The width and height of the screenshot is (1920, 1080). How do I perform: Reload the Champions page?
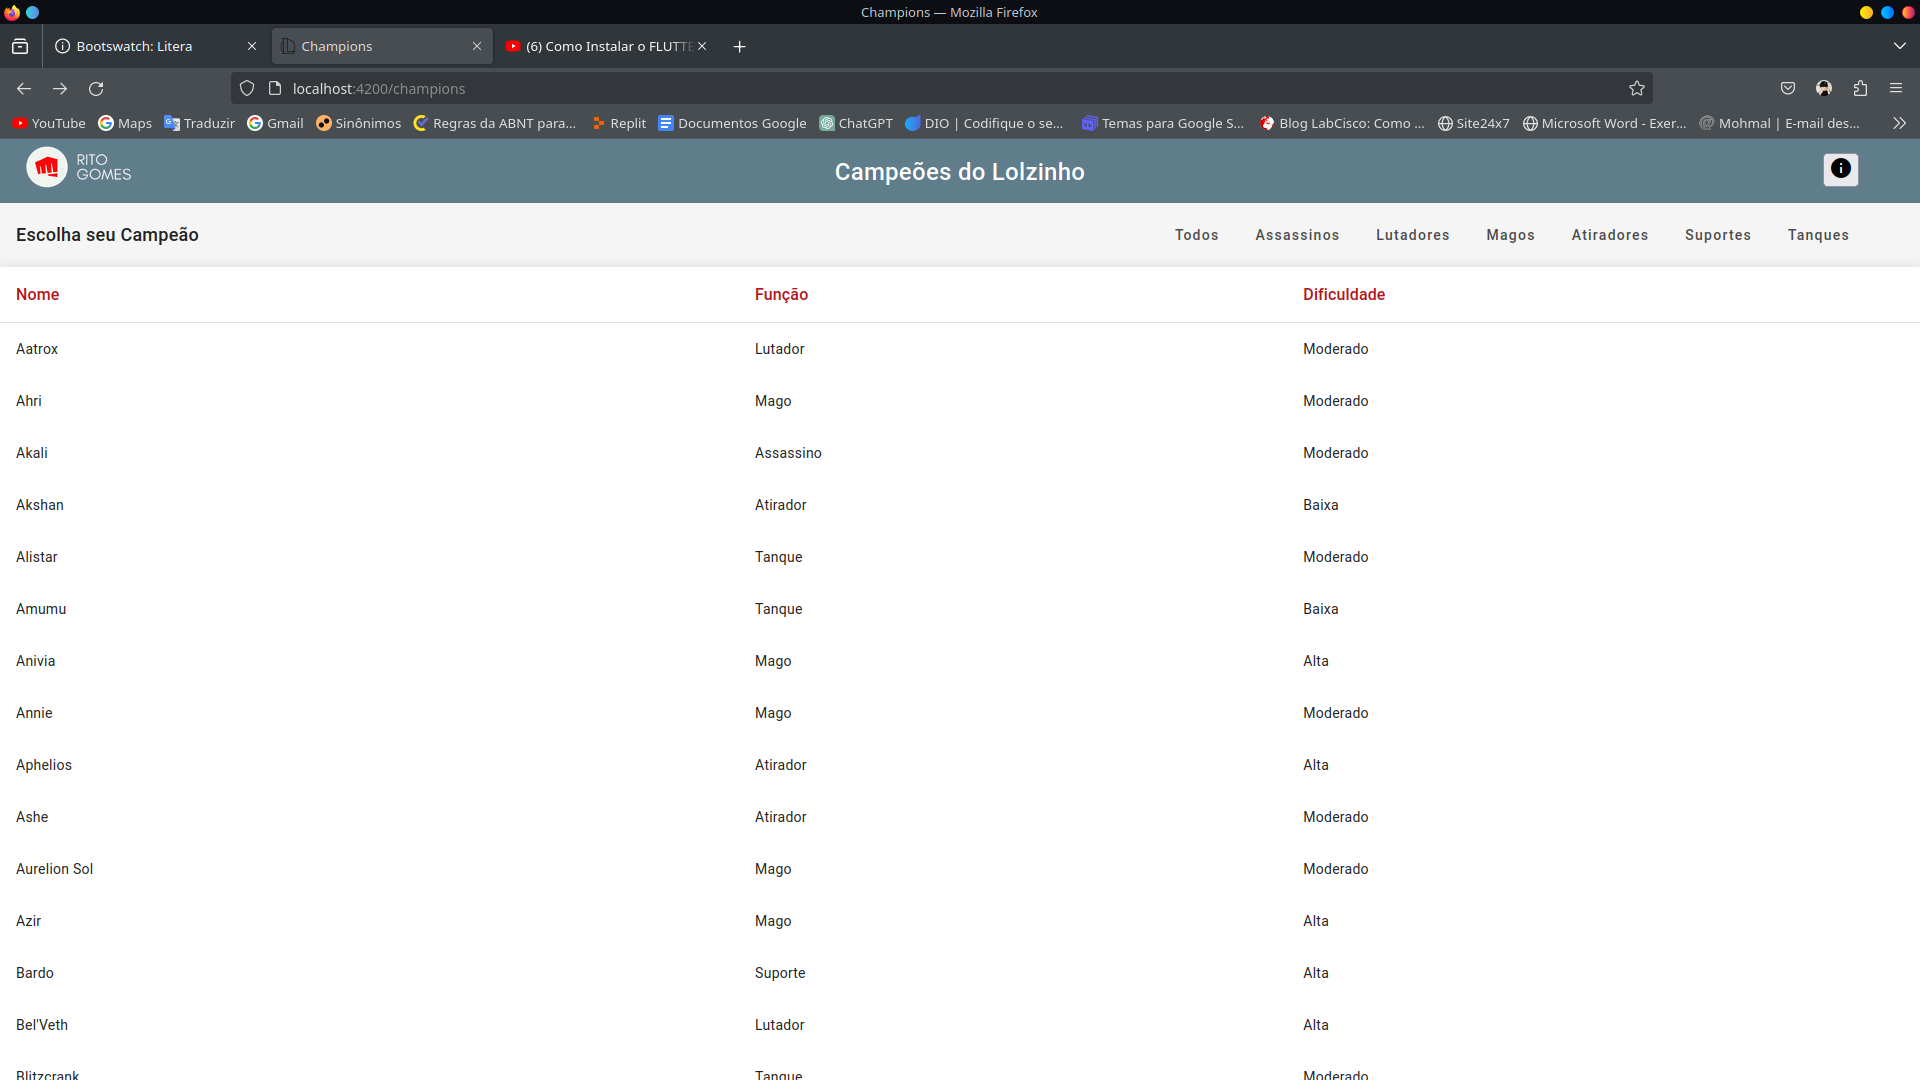[96, 88]
